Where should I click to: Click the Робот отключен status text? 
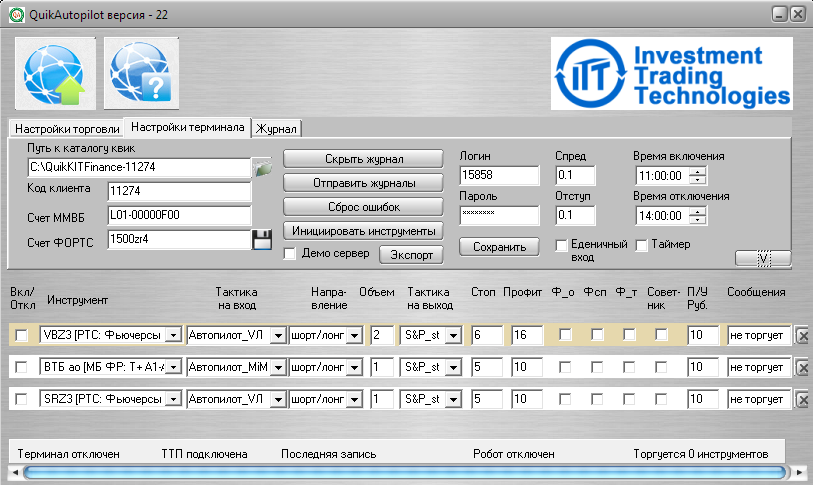tap(514, 454)
